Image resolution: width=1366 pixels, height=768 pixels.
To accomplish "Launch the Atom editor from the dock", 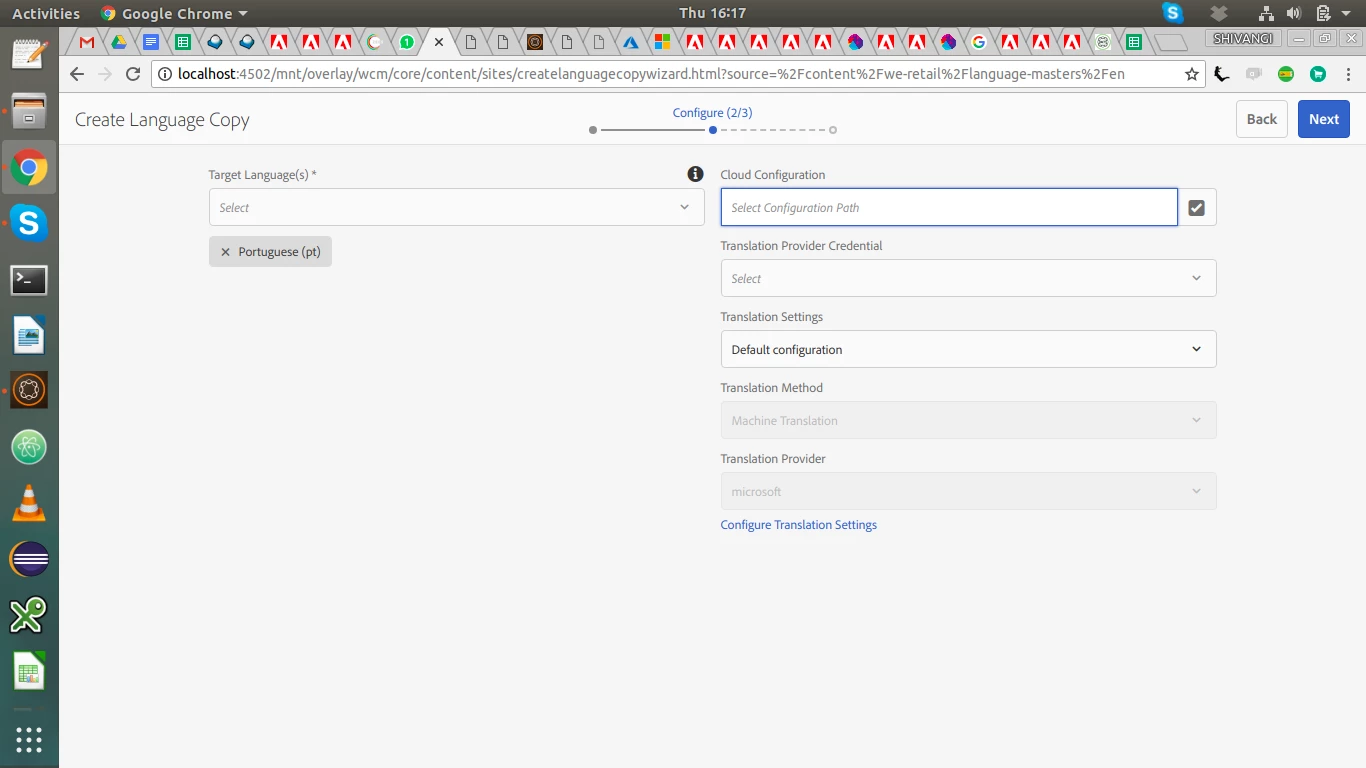I will click(29, 447).
